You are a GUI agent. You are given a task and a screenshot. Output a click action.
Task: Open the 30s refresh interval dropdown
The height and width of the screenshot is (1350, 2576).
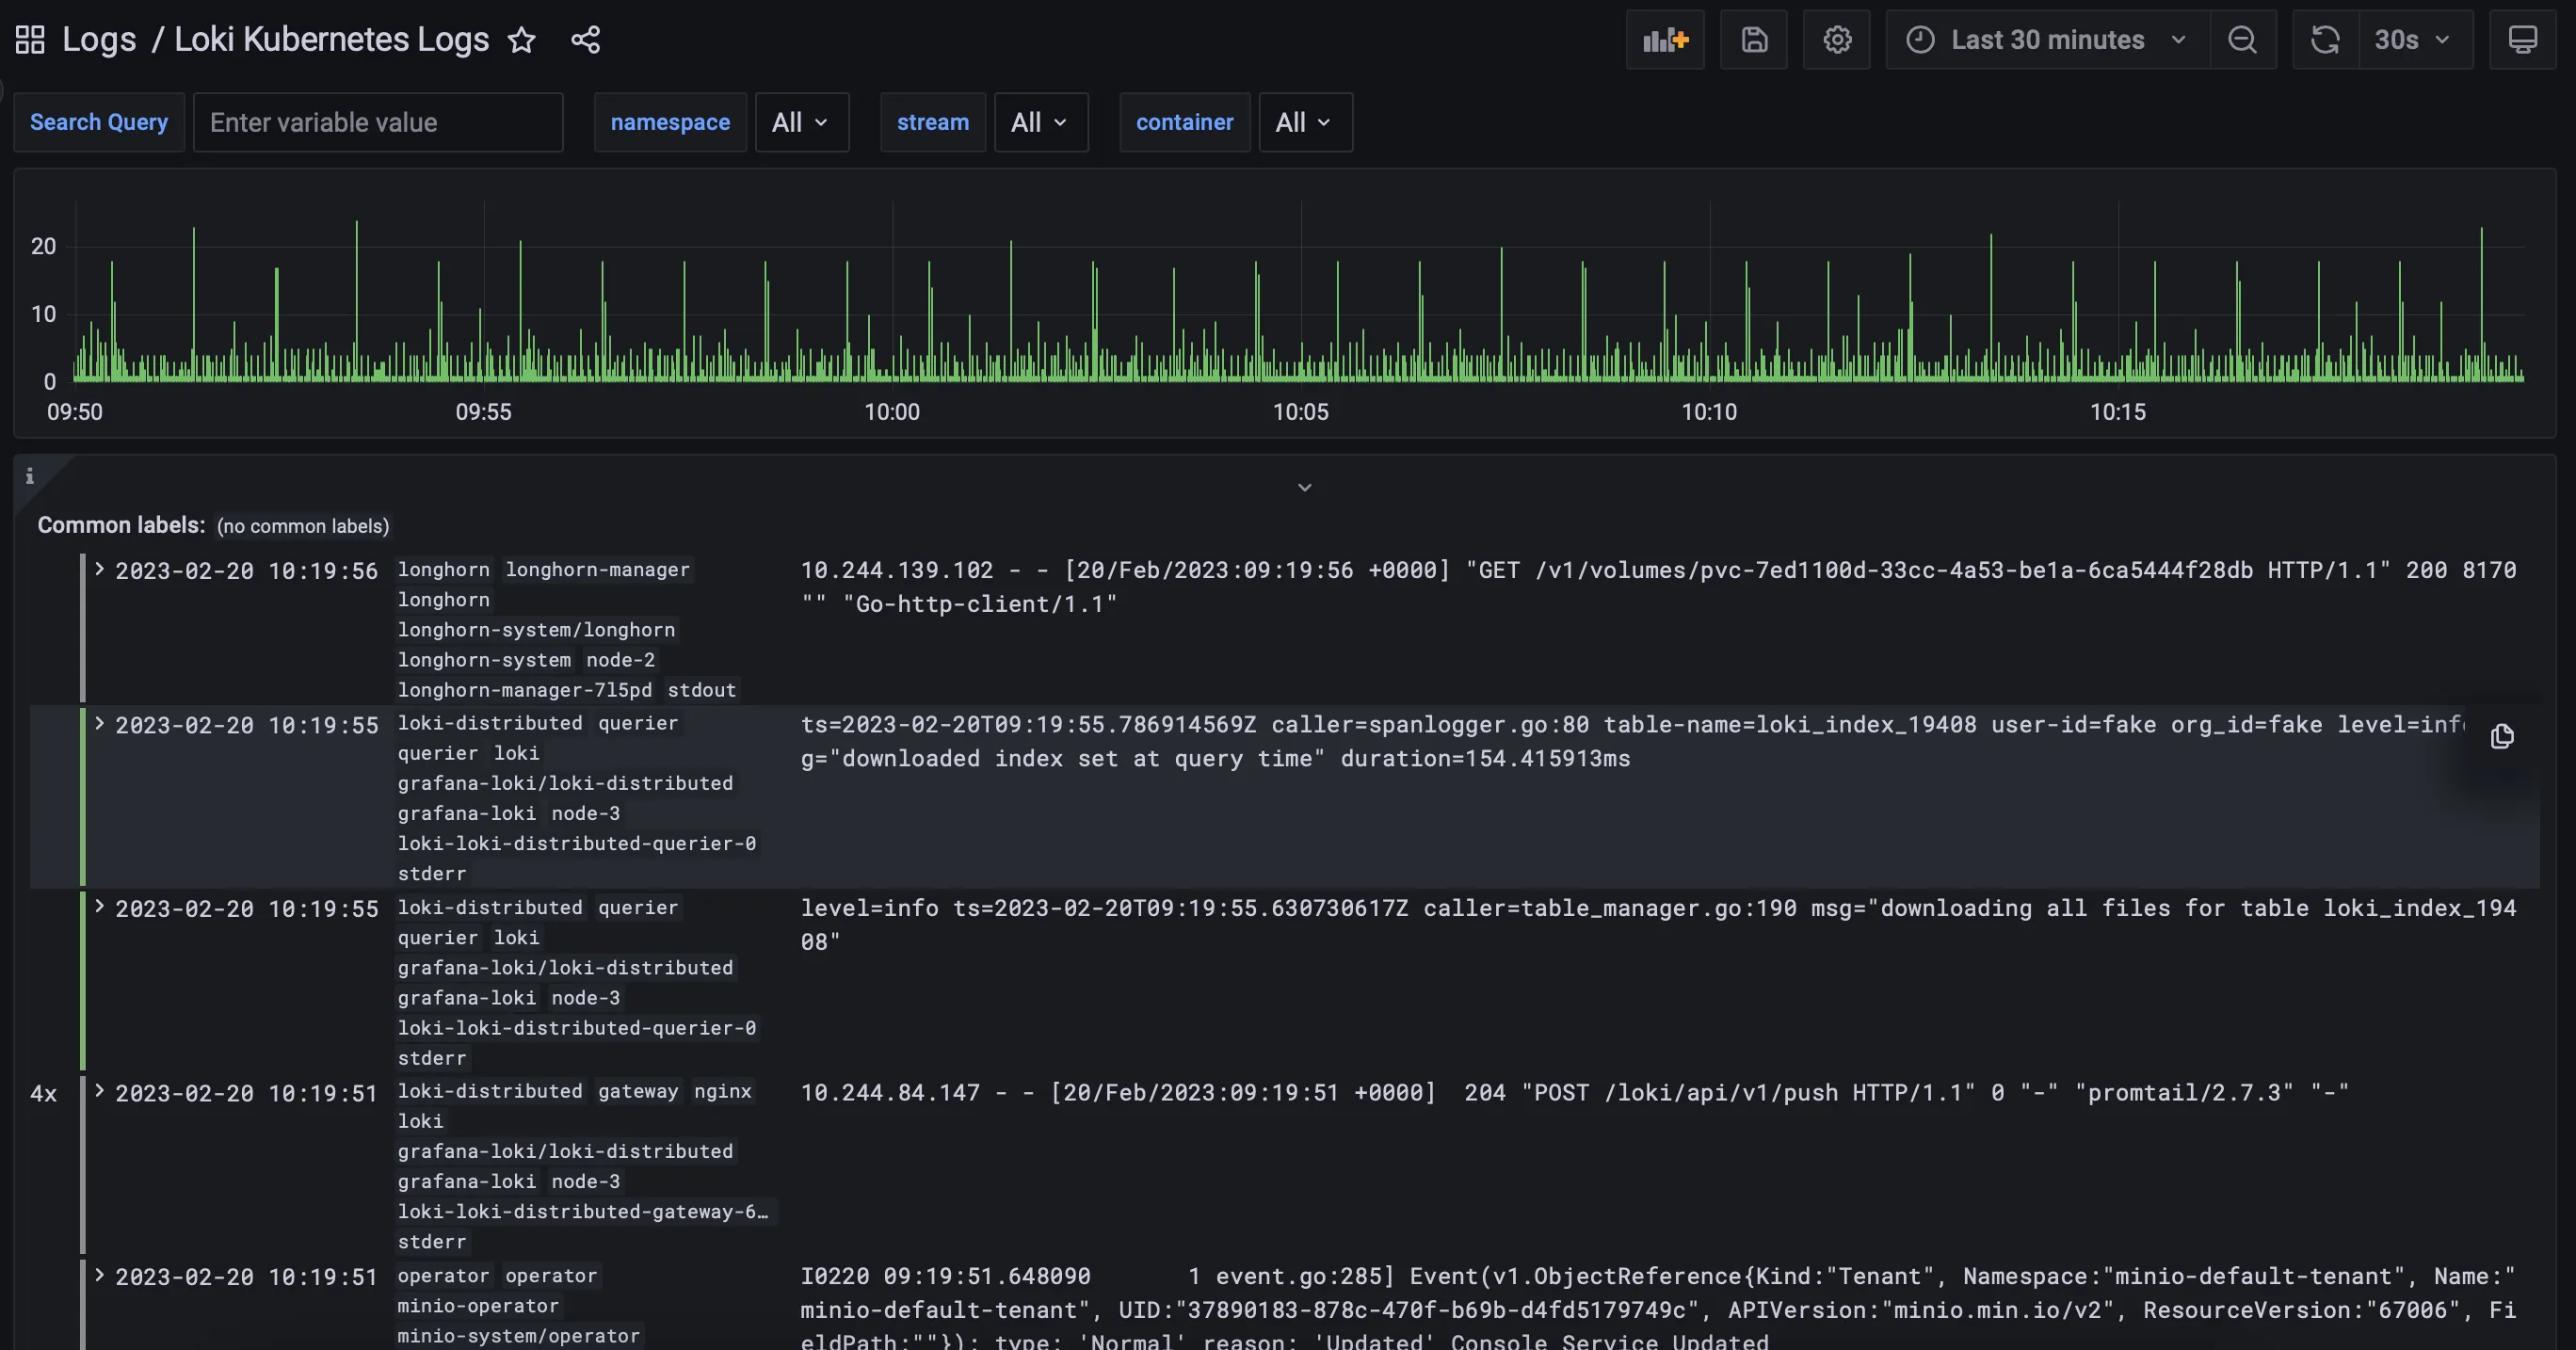2414,40
